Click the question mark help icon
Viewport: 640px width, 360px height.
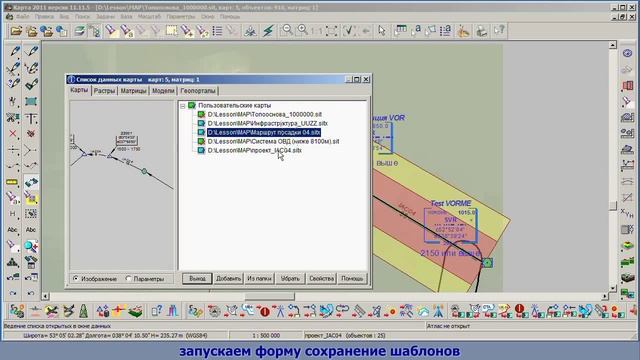[x=499, y=31]
